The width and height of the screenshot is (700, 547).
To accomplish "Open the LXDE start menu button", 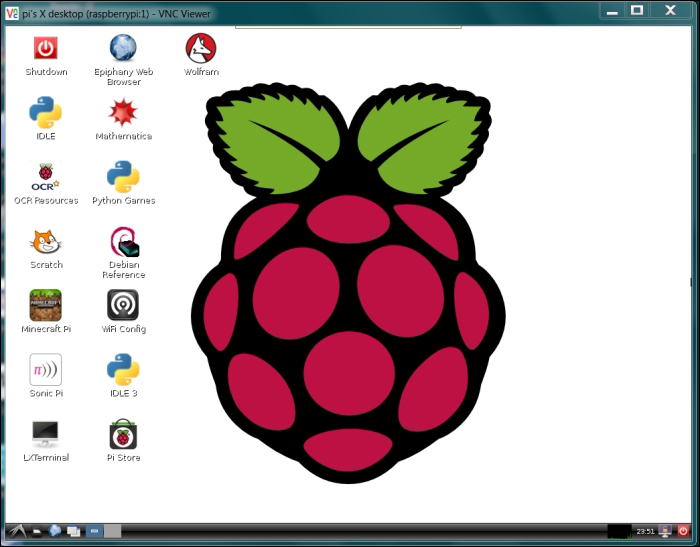I will 16,531.
